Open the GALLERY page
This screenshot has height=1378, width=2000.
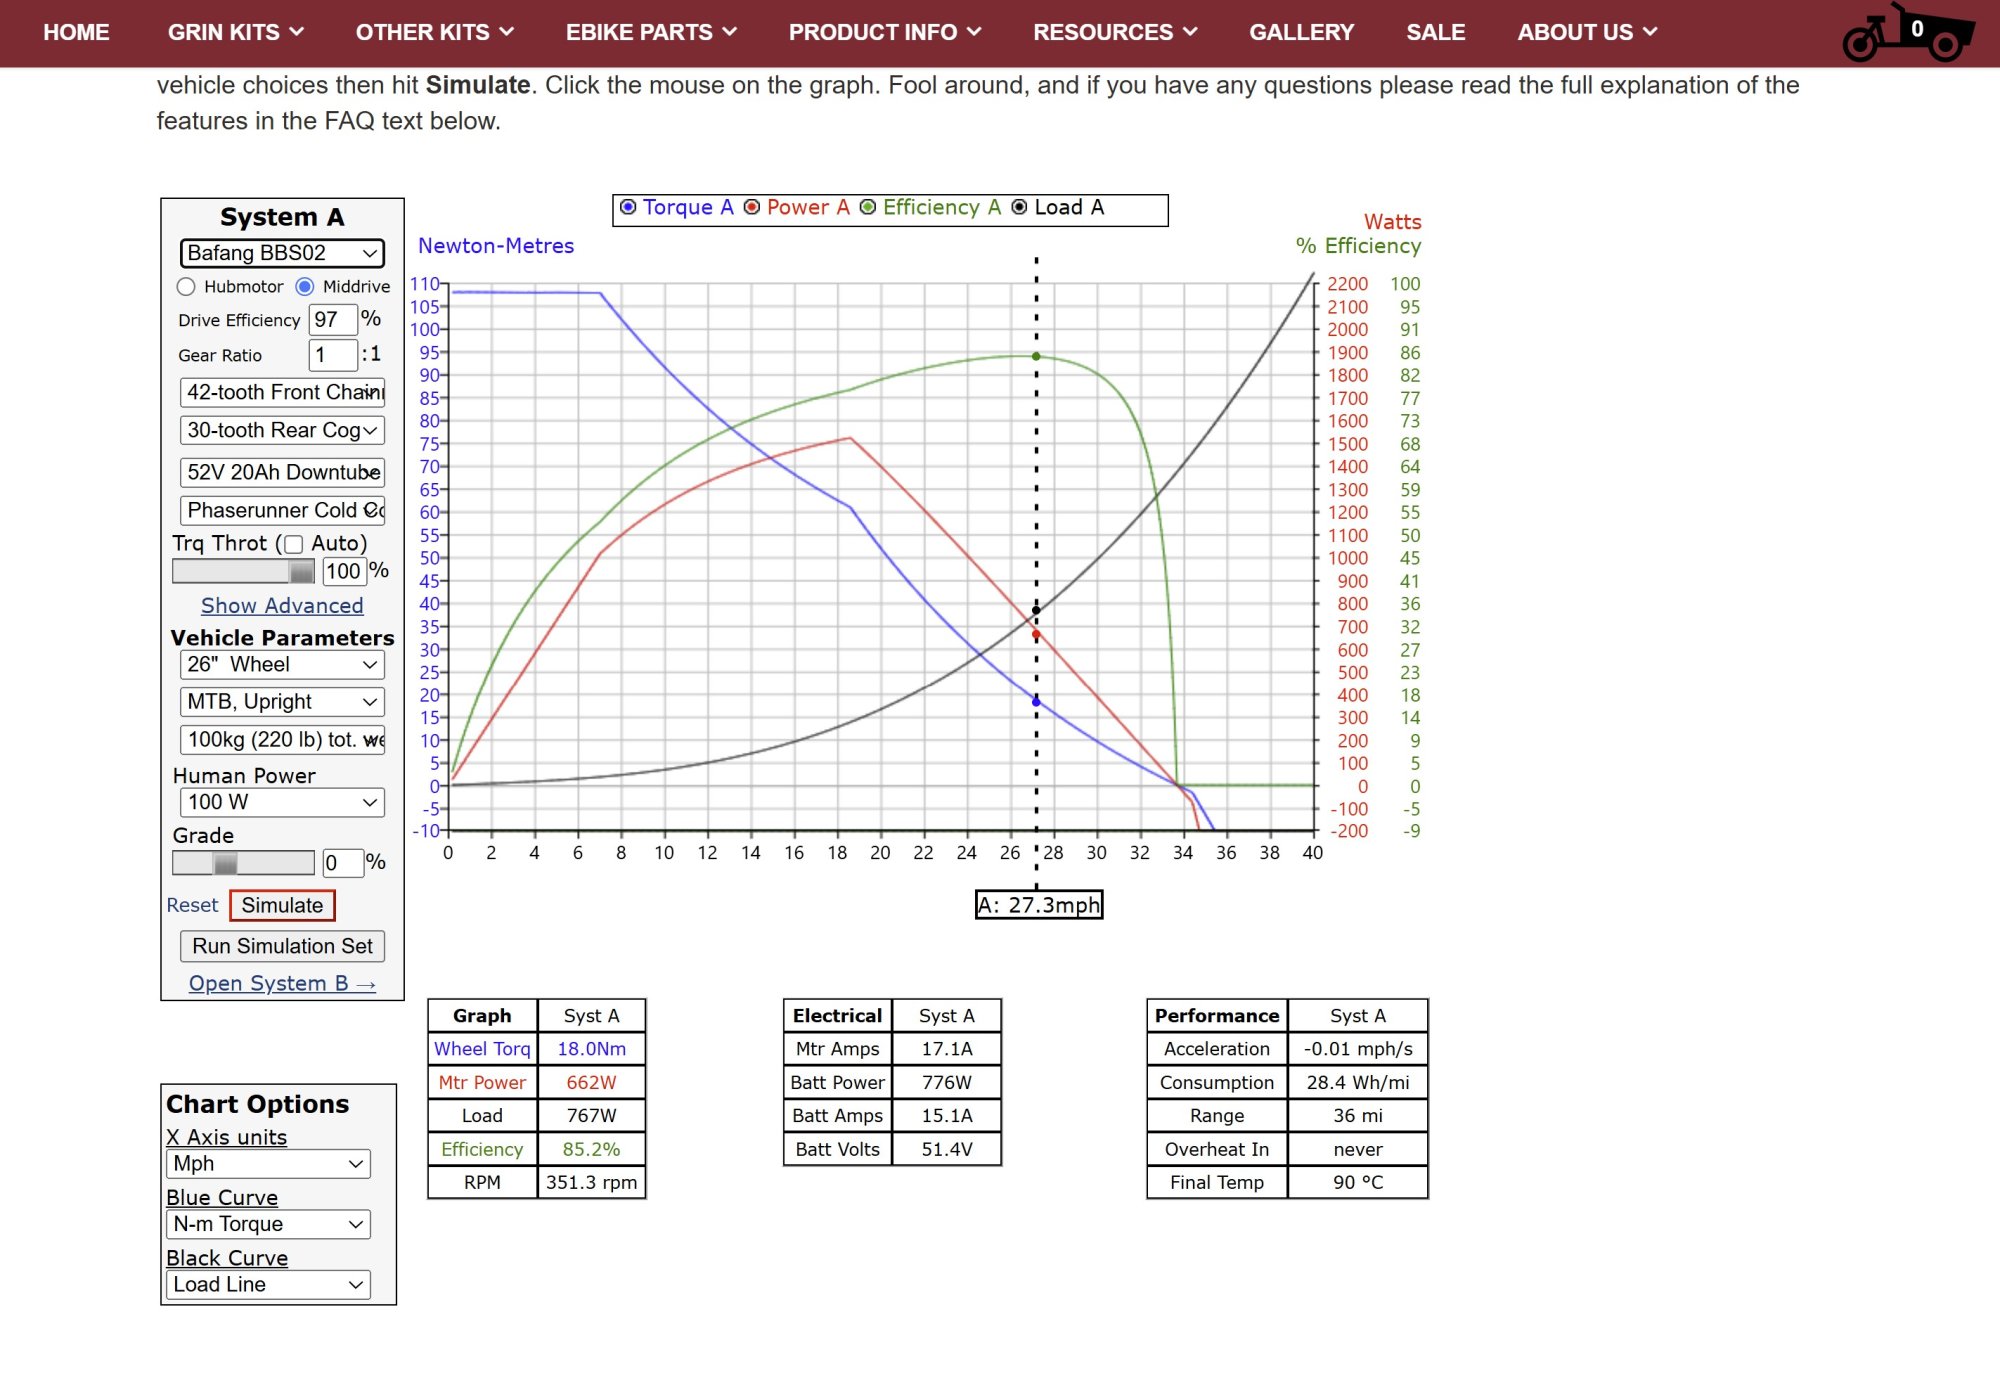coord(1301,32)
